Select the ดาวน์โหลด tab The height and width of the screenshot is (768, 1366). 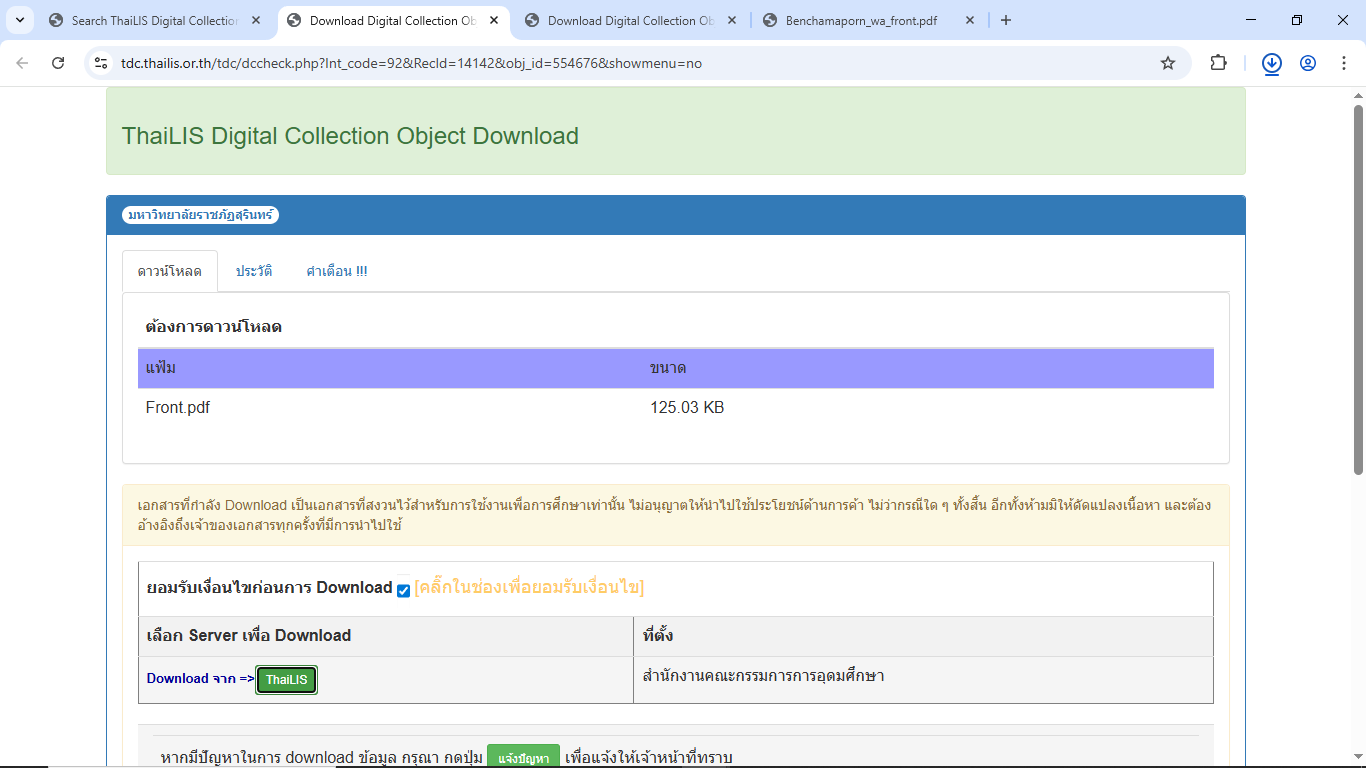click(170, 271)
